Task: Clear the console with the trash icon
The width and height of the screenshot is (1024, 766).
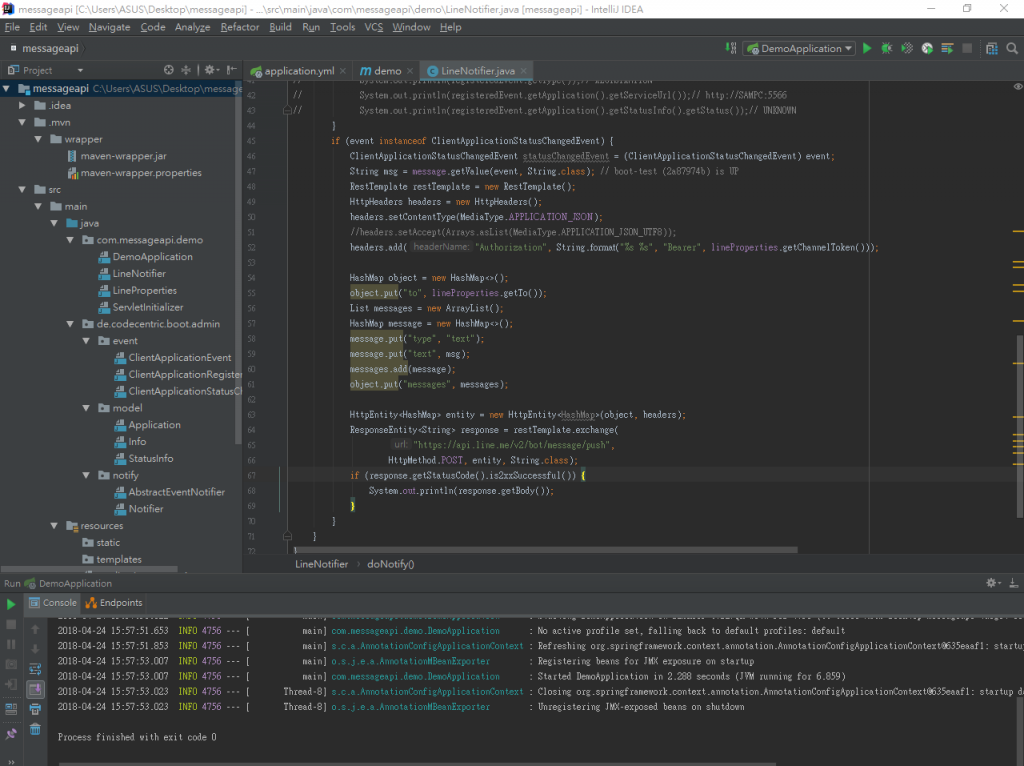Action: point(35,729)
